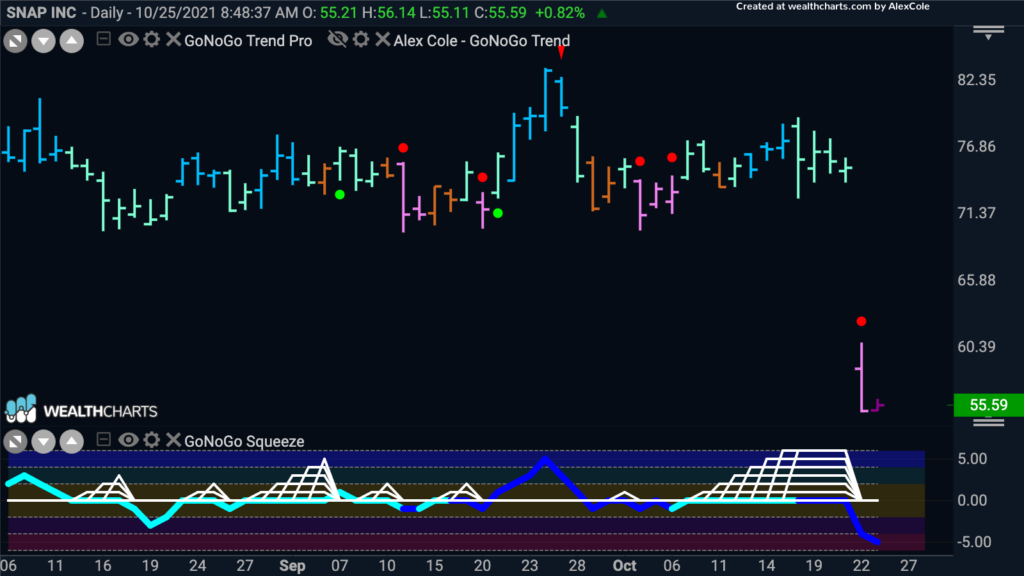1024x576 pixels.
Task: Remove the Alex Cole - GoNoGo Trend indicator
Action: tap(383, 39)
